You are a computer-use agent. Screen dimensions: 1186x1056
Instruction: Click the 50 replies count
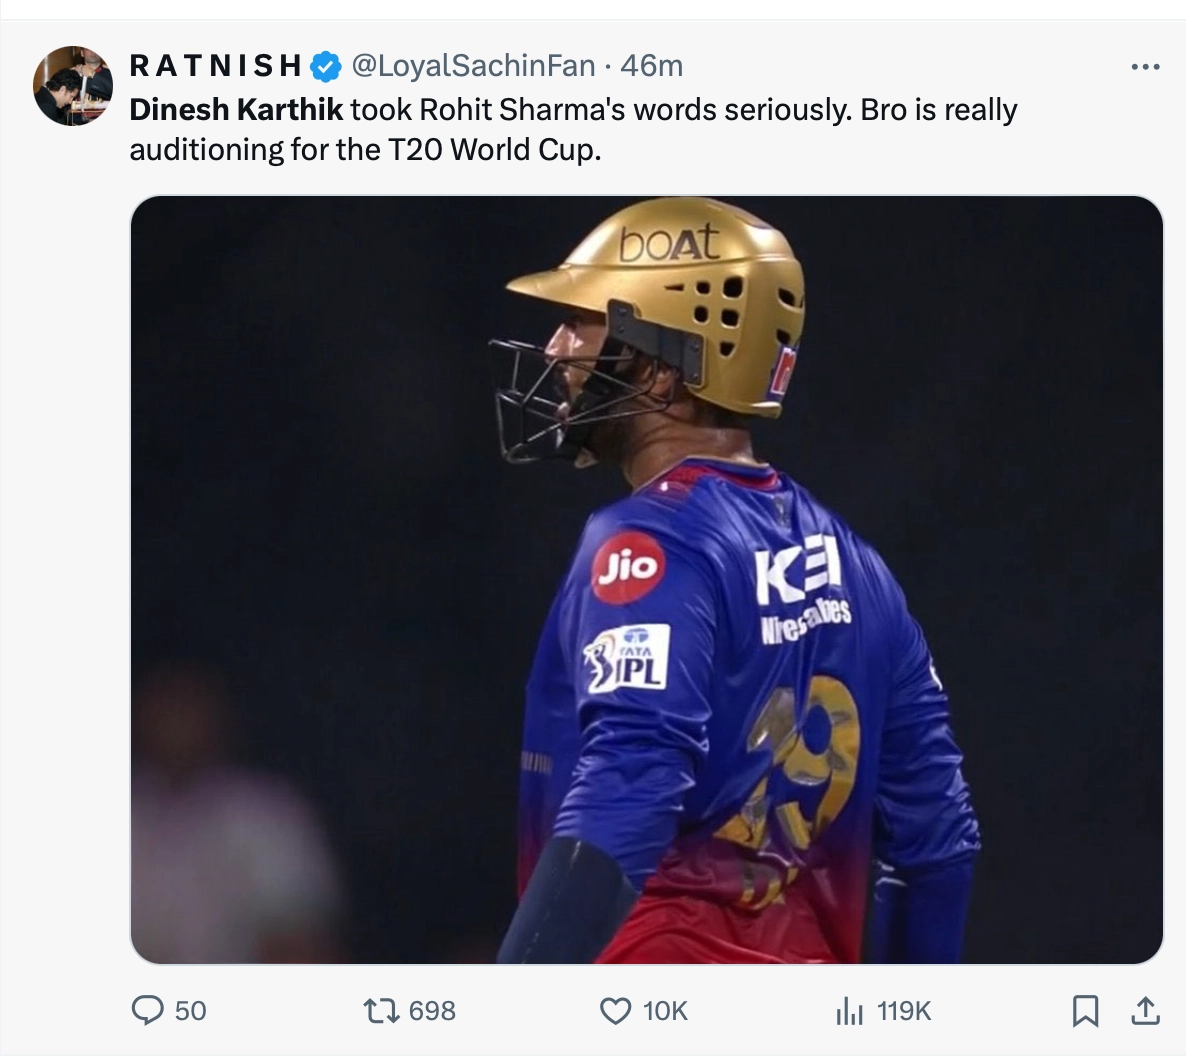(x=190, y=1011)
